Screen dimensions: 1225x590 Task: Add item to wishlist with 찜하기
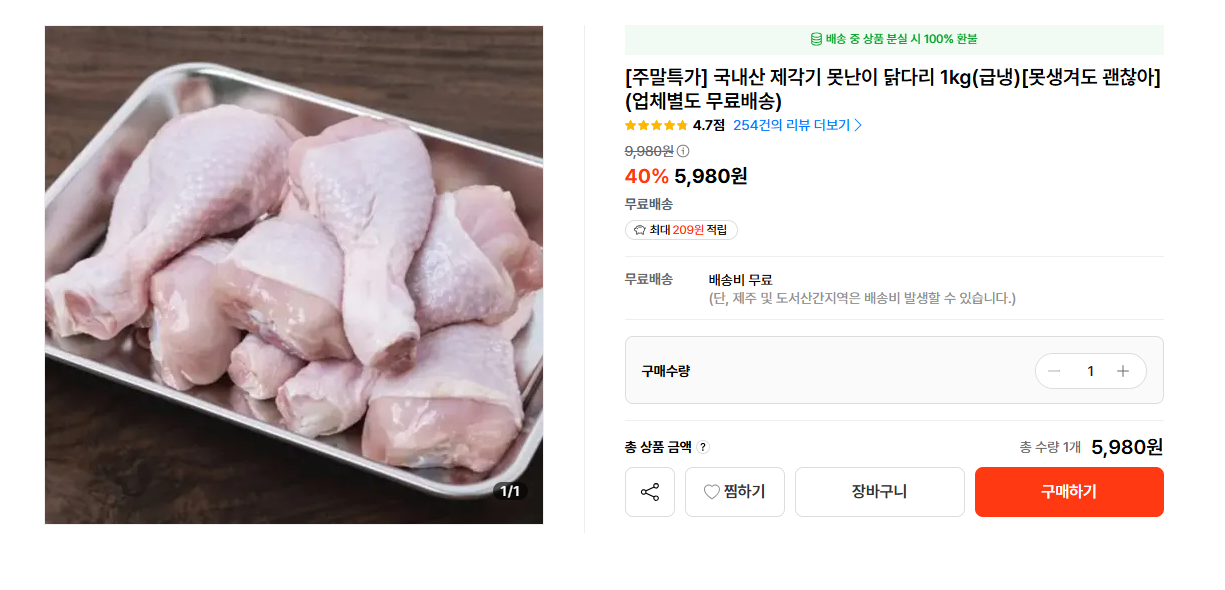click(734, 492)
